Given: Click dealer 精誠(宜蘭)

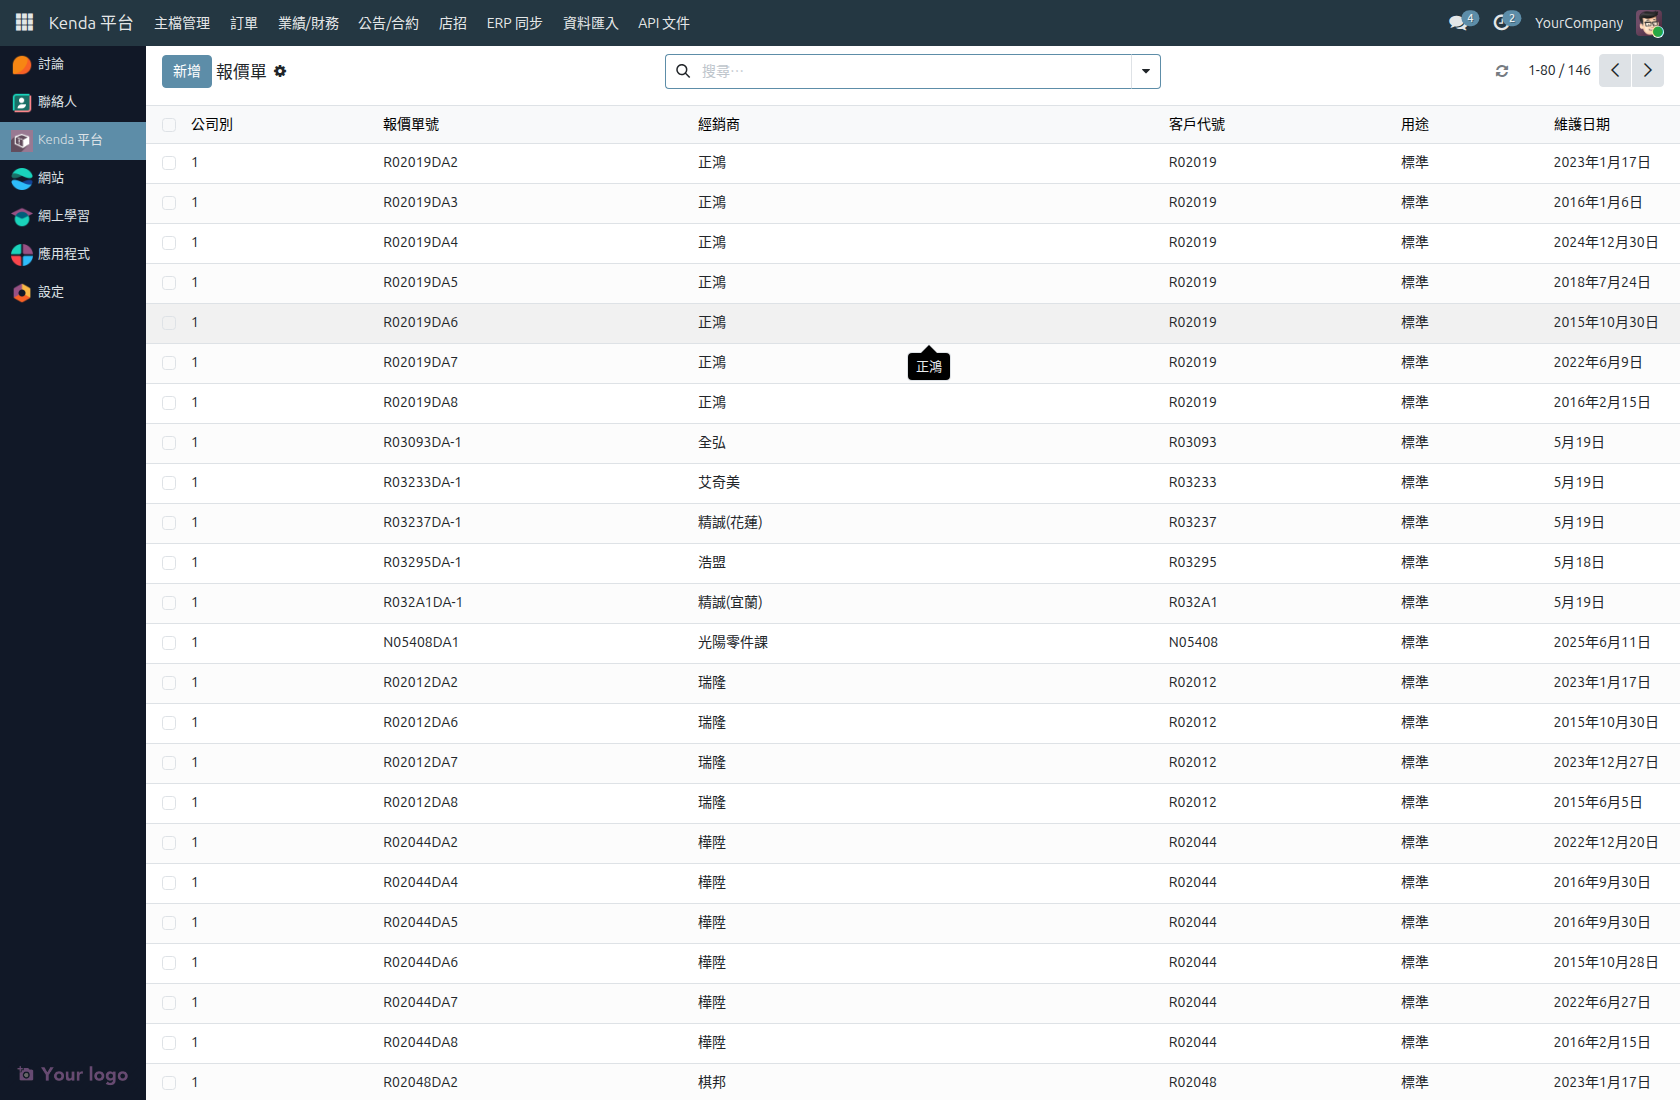Looking at the screenshot, I should coord(730,603).
